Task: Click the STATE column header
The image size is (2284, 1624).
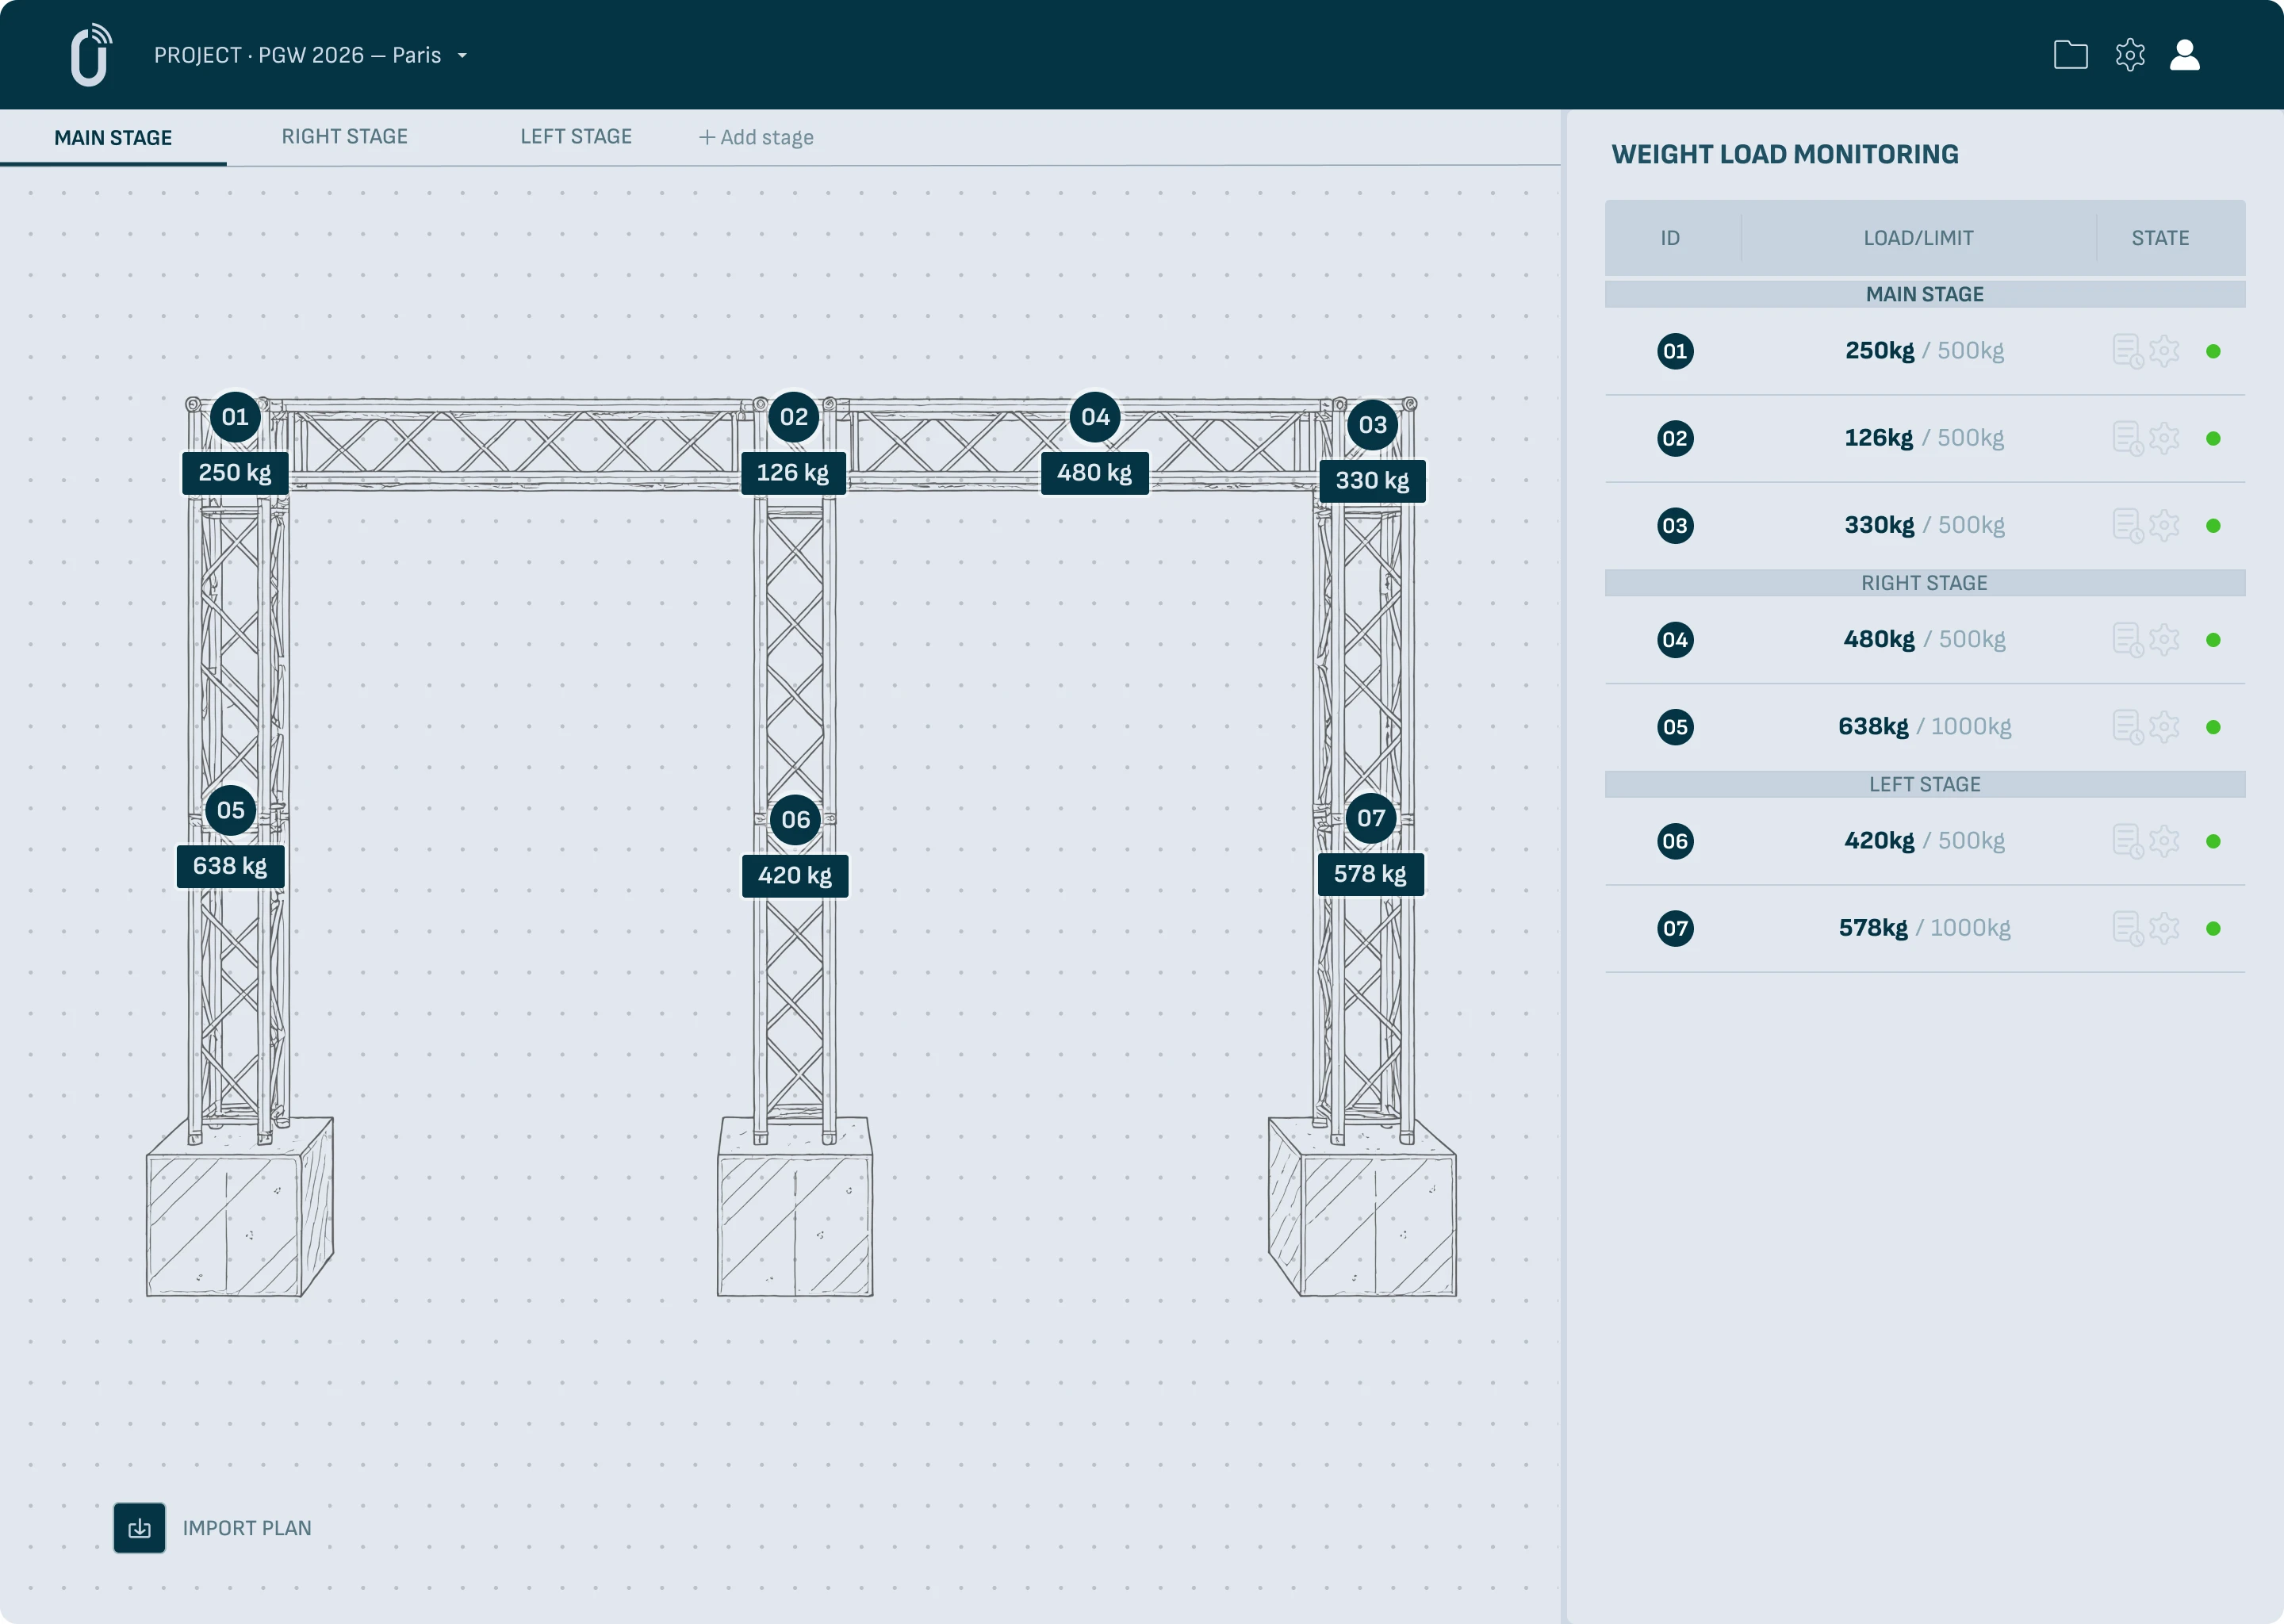Action: click(x=2160, y=238)
